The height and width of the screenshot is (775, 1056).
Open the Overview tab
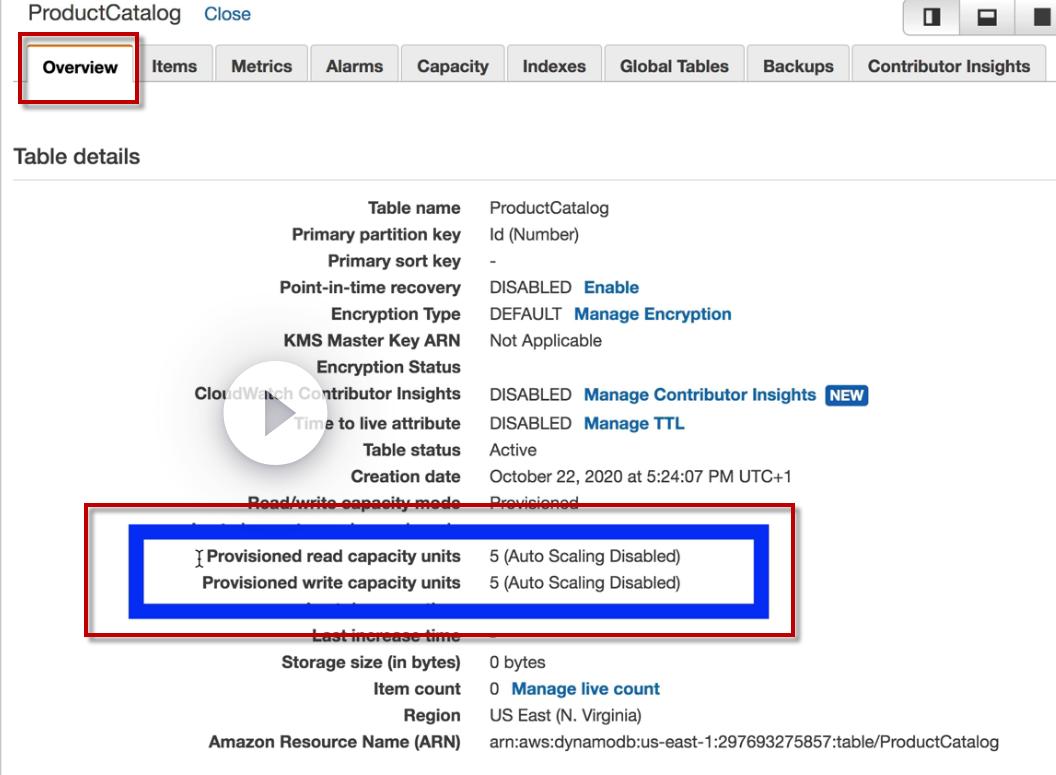point(80,67)
